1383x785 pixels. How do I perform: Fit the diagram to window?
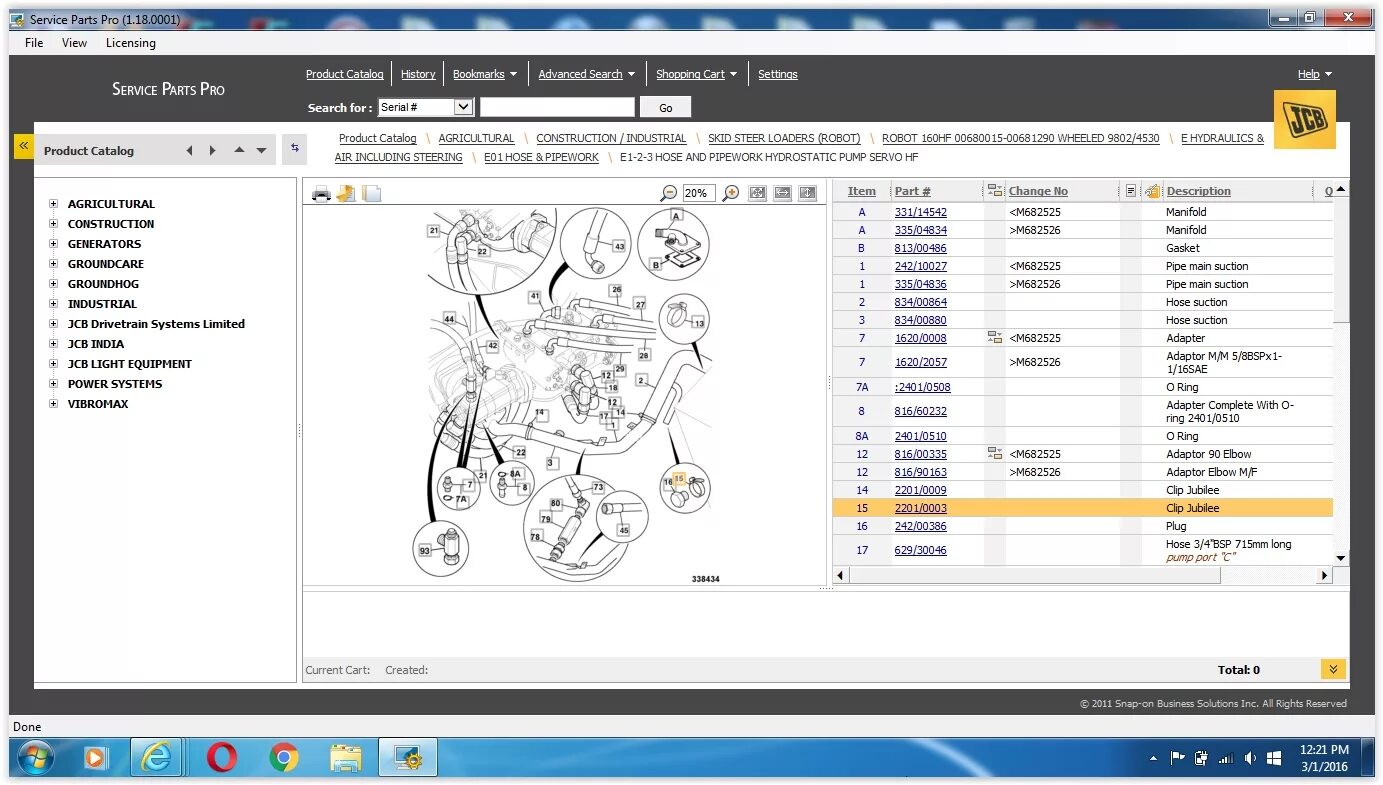[x=758, y=193]
